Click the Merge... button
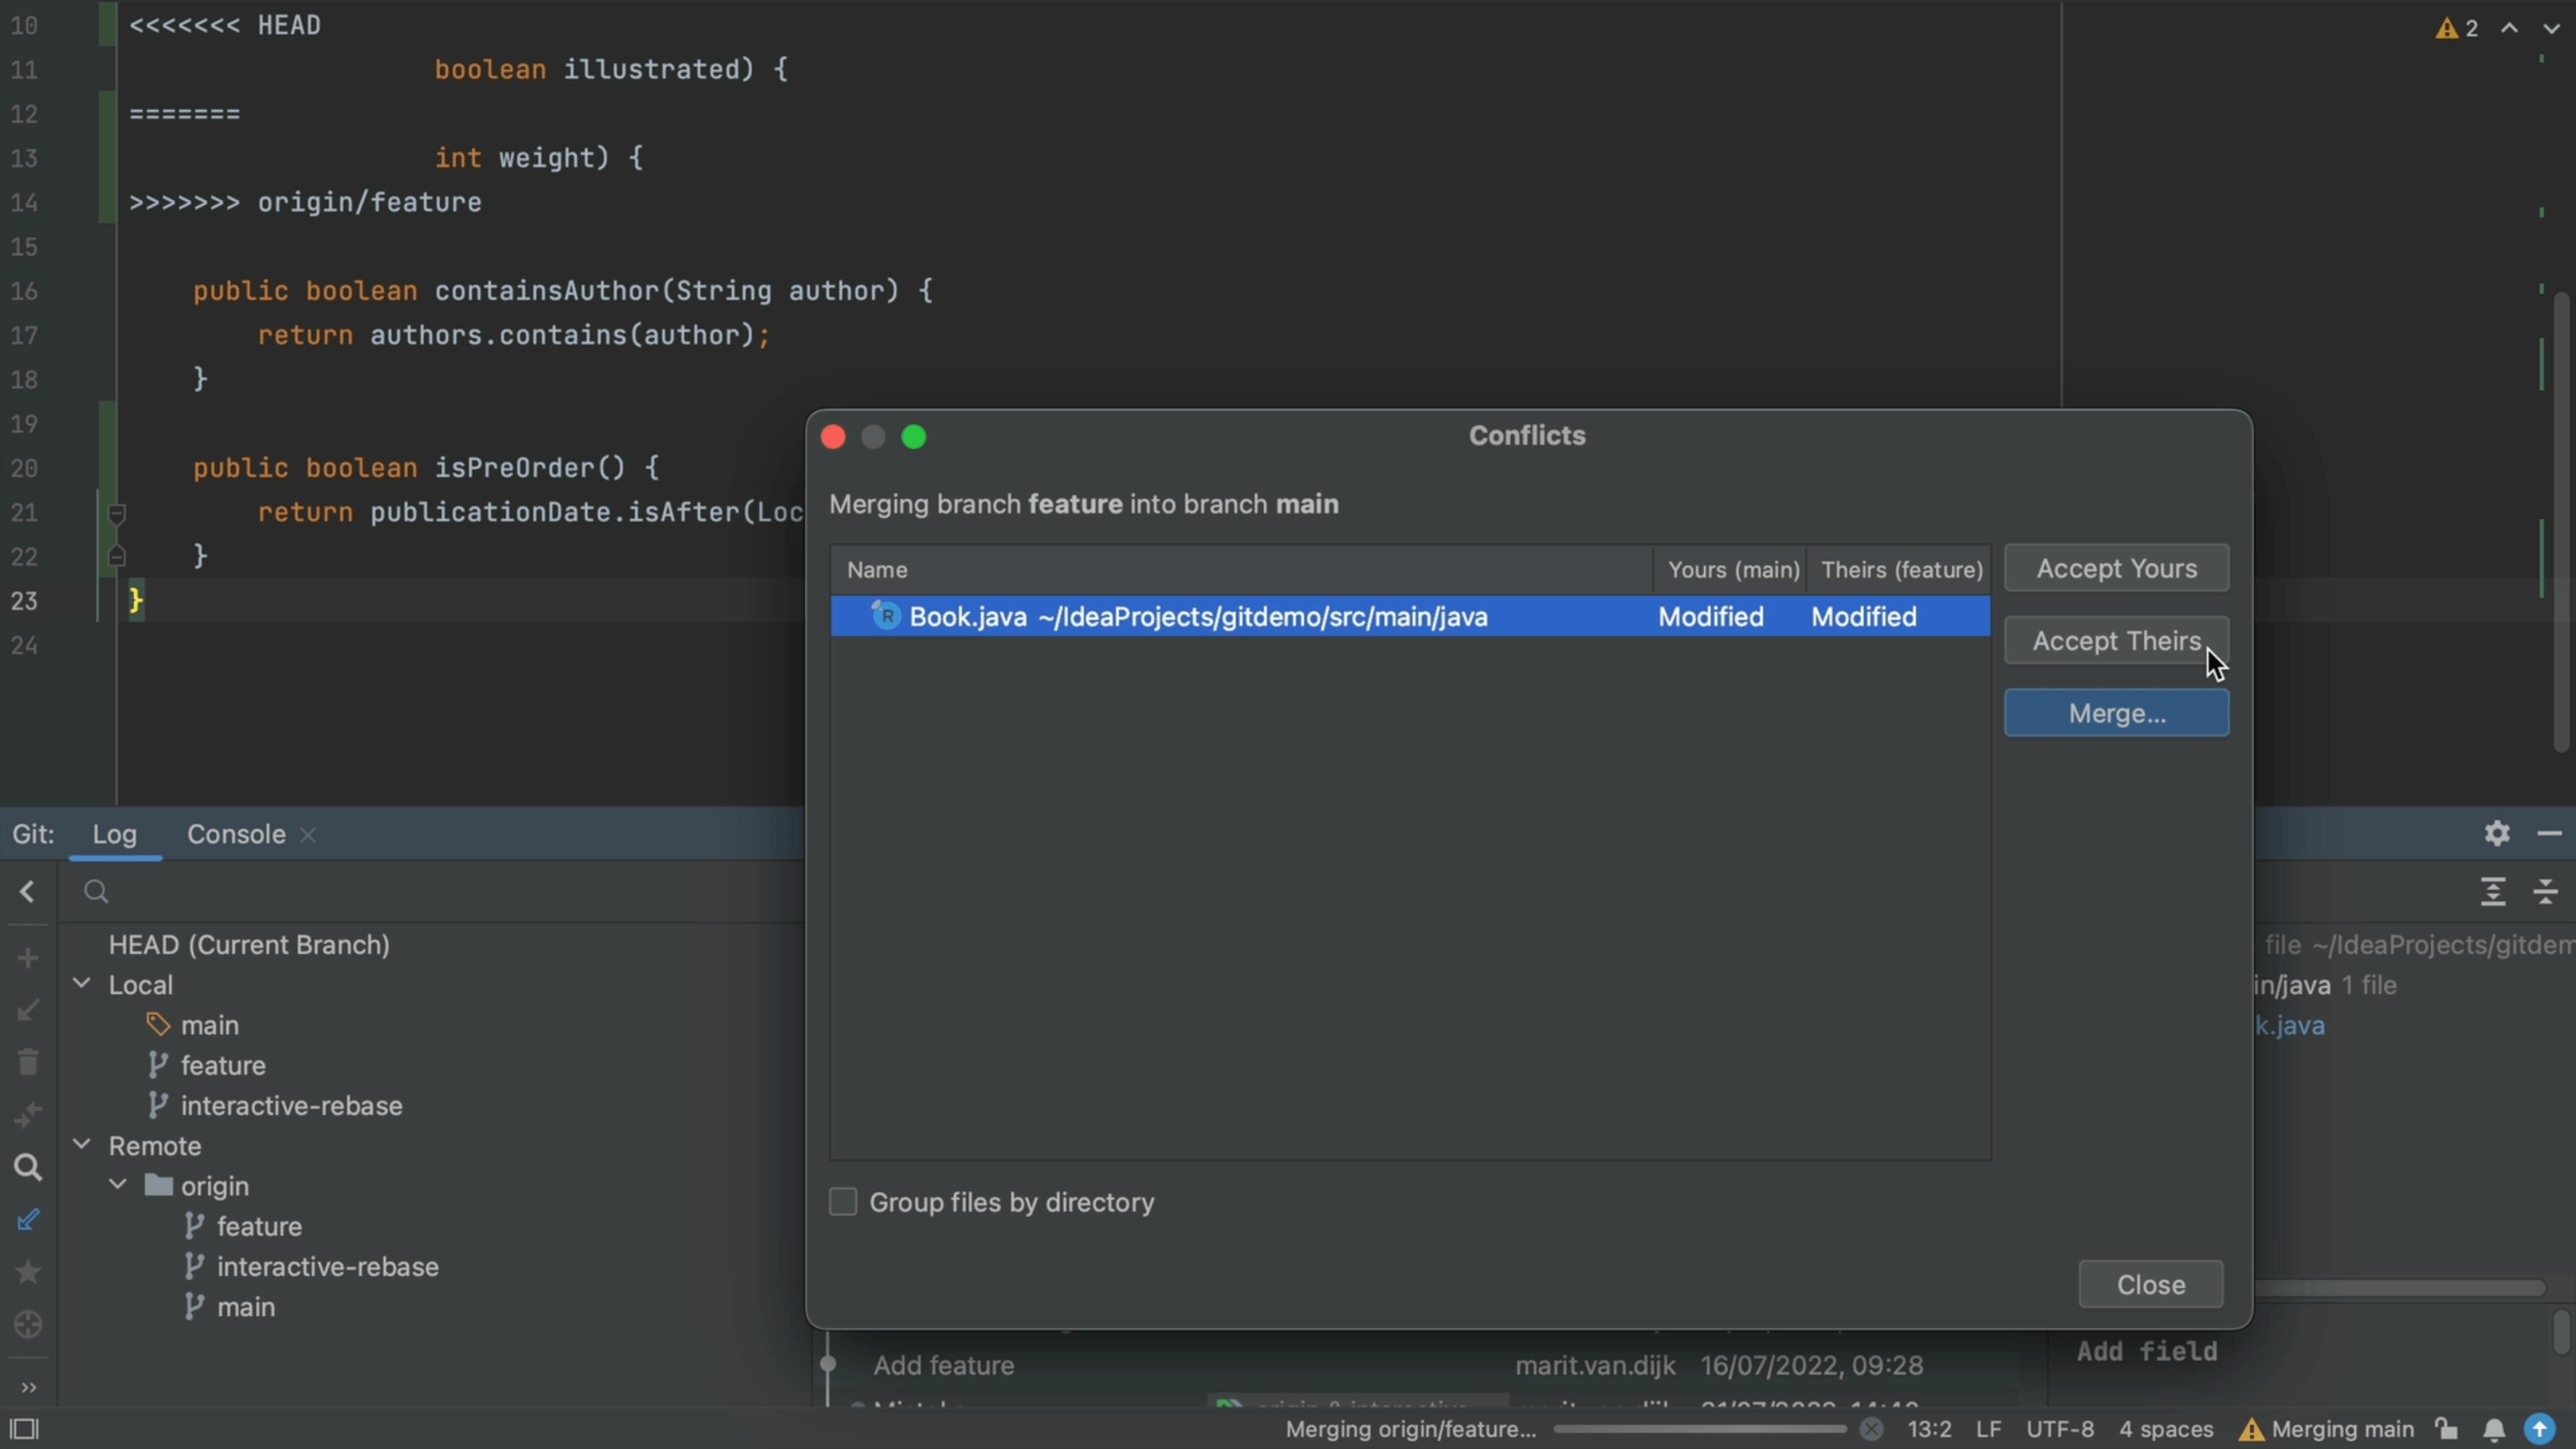Image resolution: width=2576 pixels, height=1449 pixels. (x=2116, y=713)
